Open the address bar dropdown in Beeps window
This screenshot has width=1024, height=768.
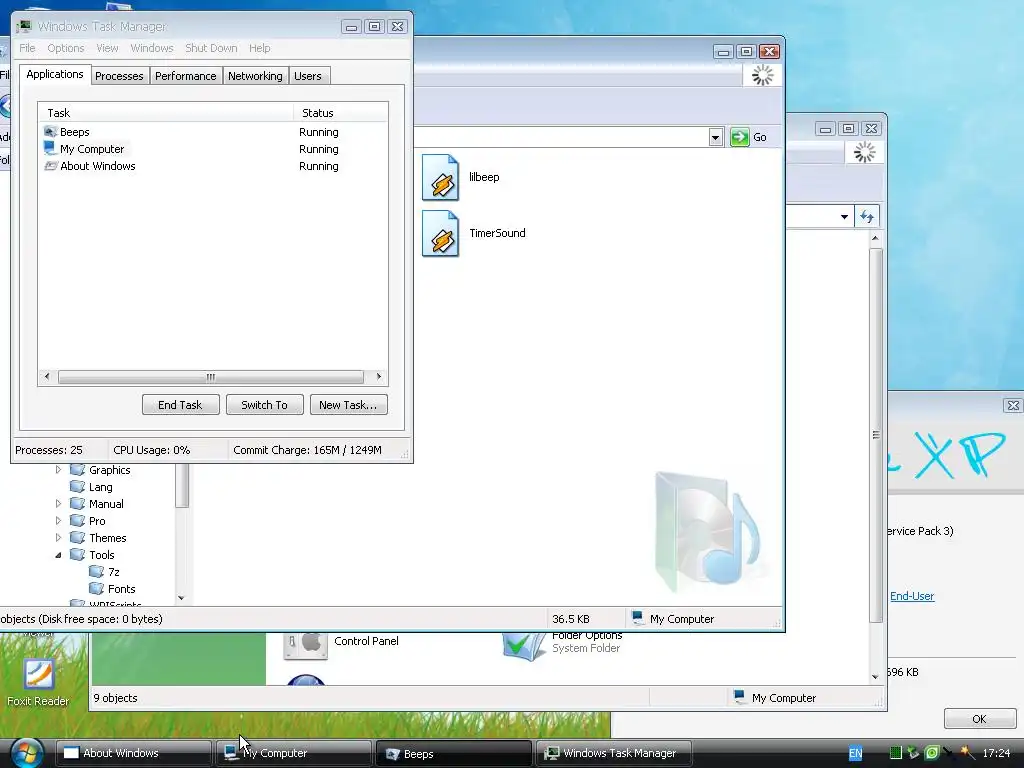click(716, 137)
